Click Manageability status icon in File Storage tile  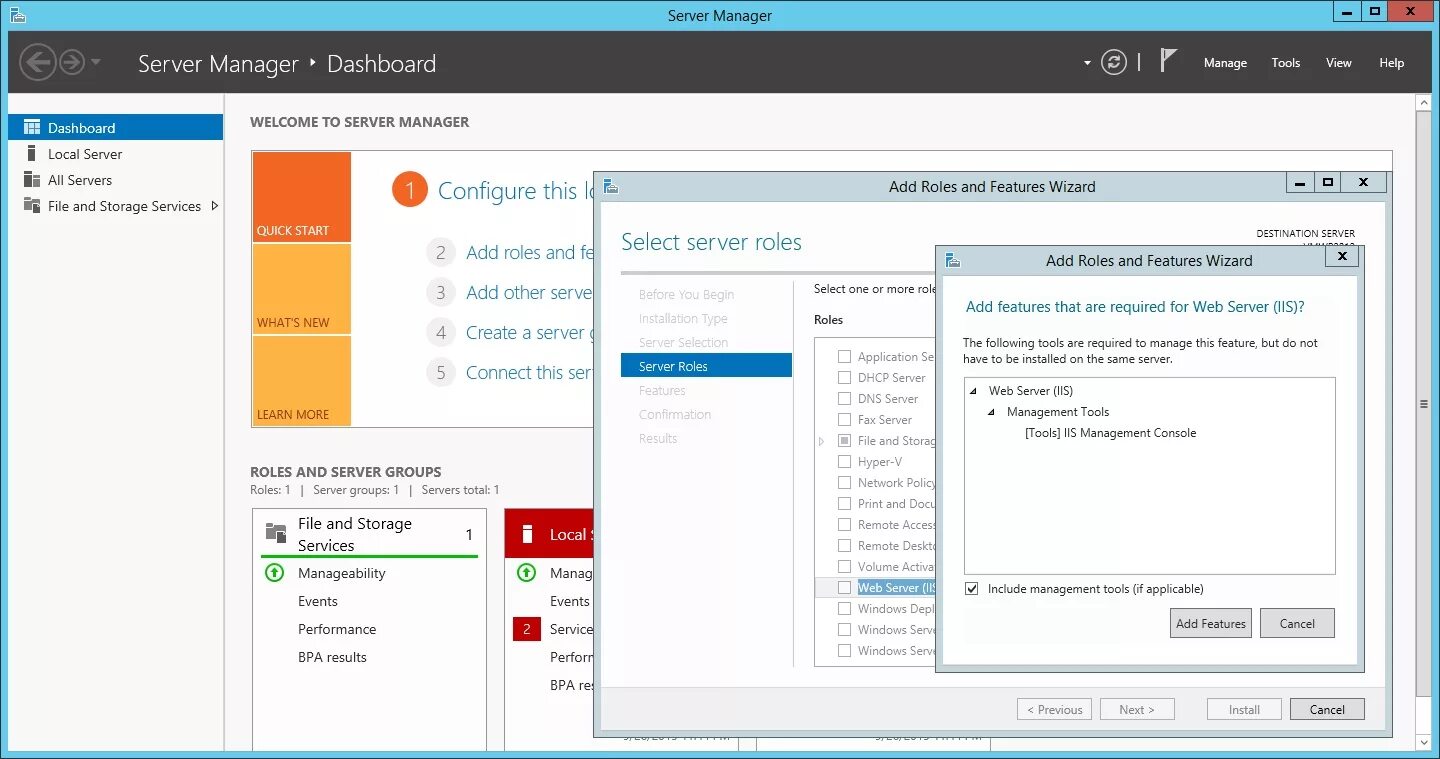point(274,573)
